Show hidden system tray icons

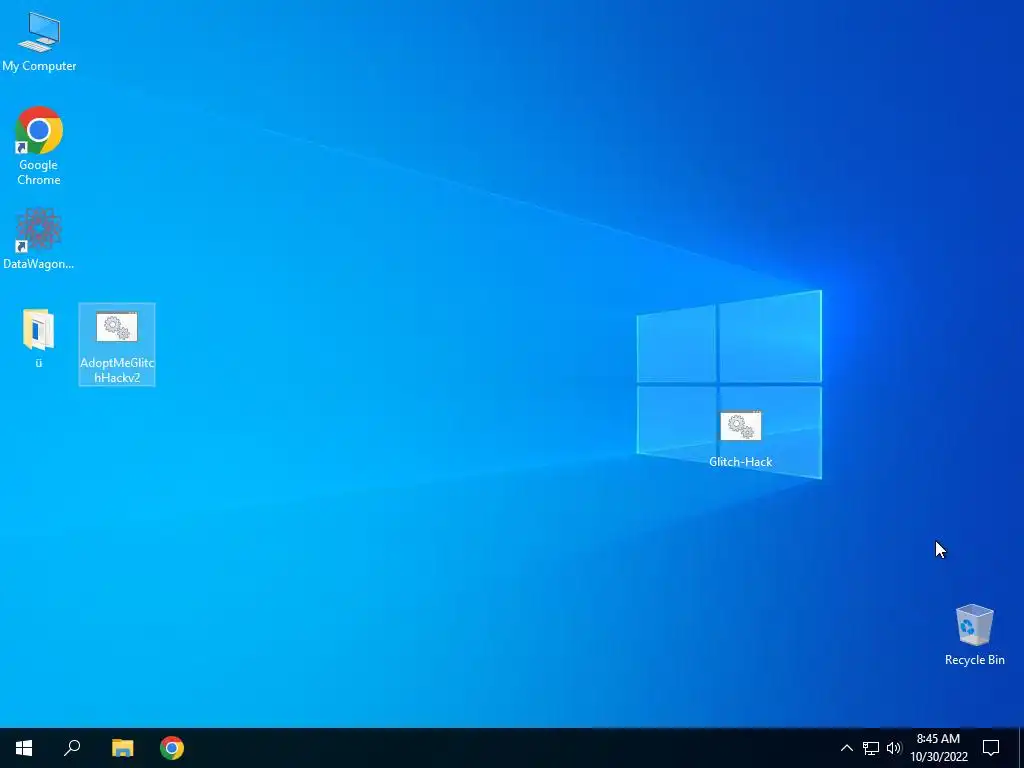[x=846, y=748]
